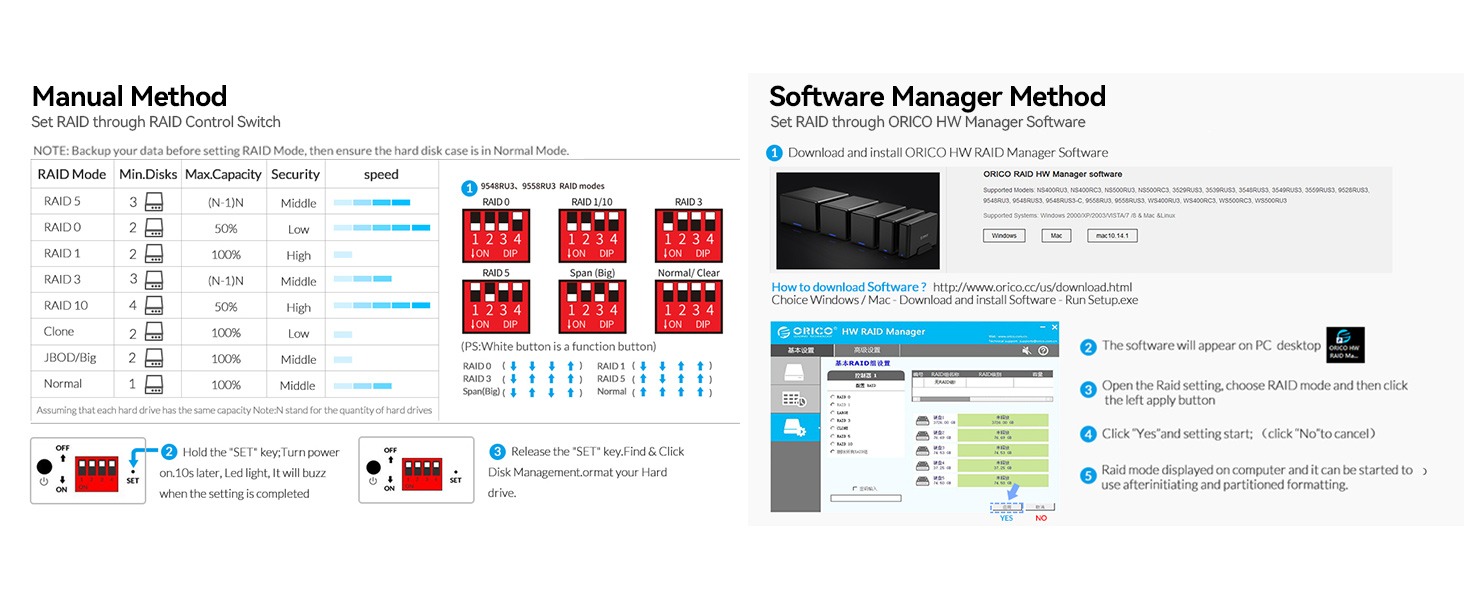
Task: Click the cancel button marked NO
Action: (x=1040, y=507)
